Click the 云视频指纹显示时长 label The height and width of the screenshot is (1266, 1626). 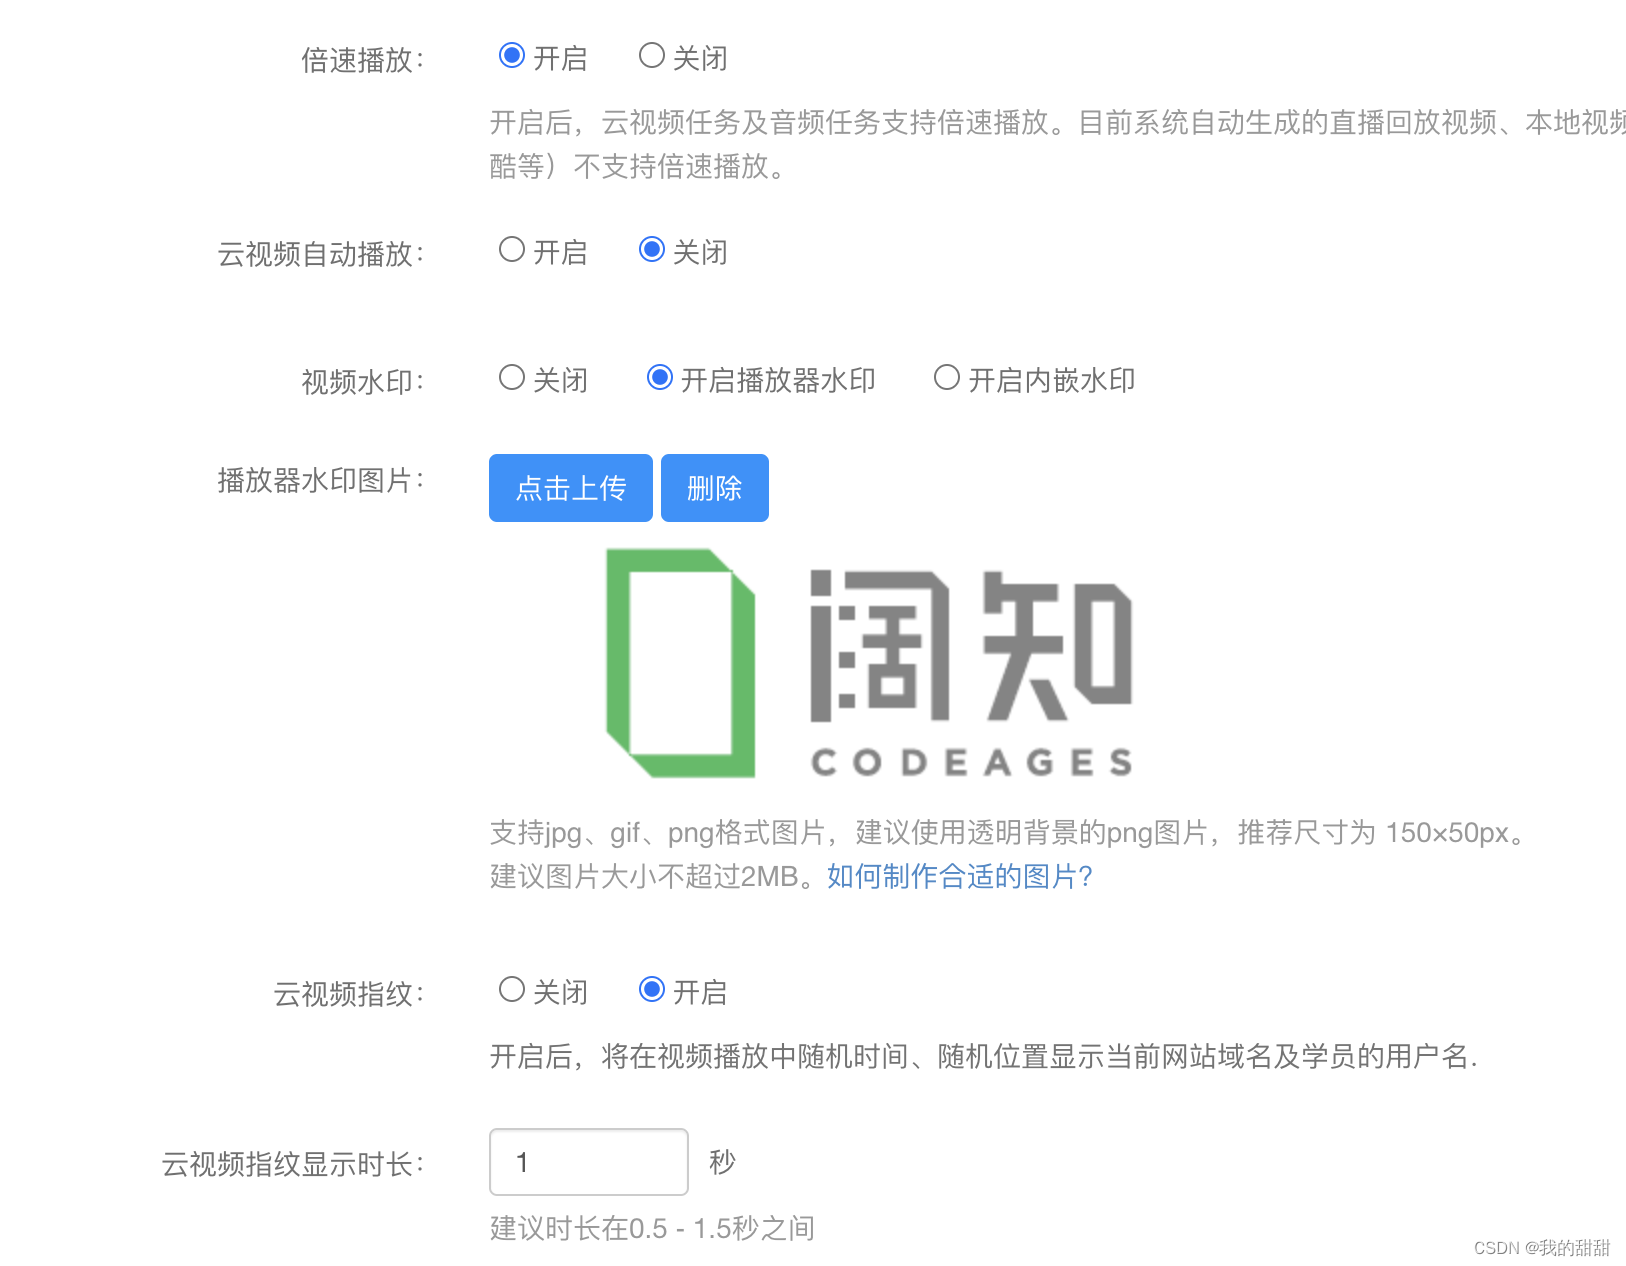[293, 1165]
